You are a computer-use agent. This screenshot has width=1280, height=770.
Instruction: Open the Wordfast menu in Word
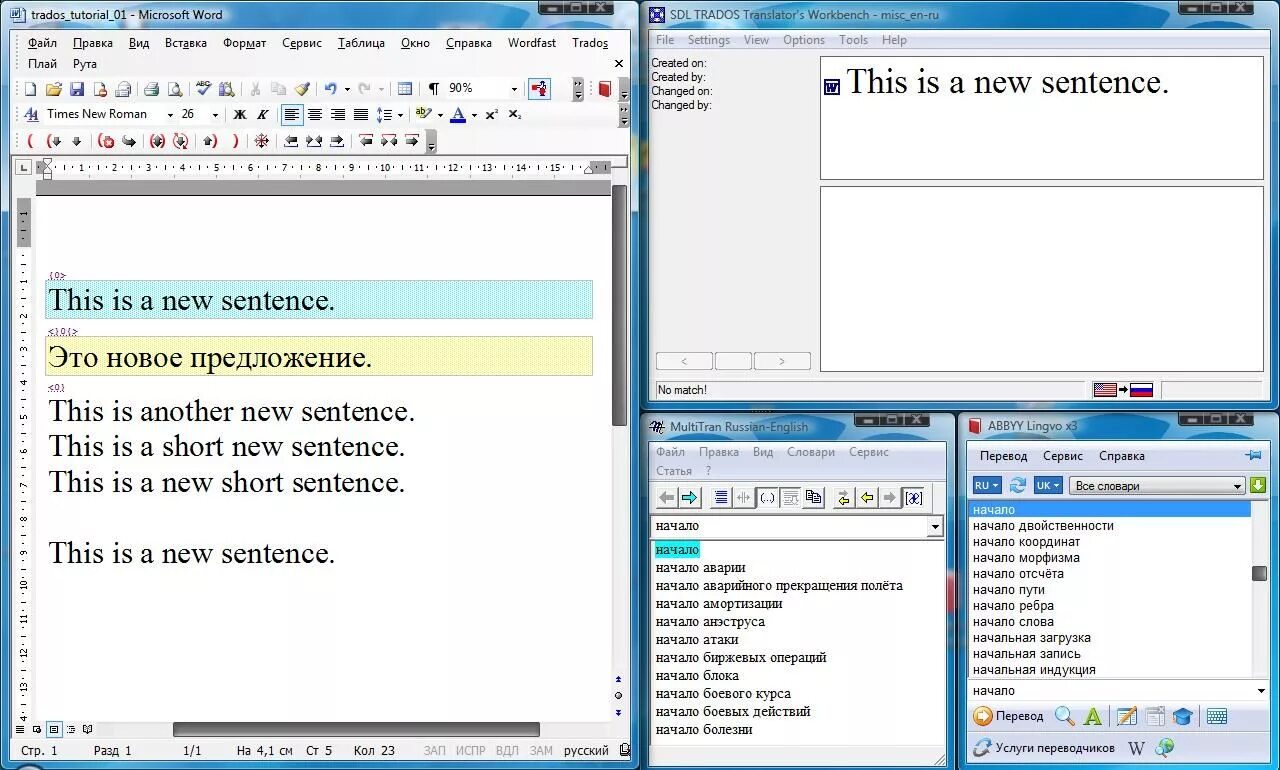[x=532, y=43]
